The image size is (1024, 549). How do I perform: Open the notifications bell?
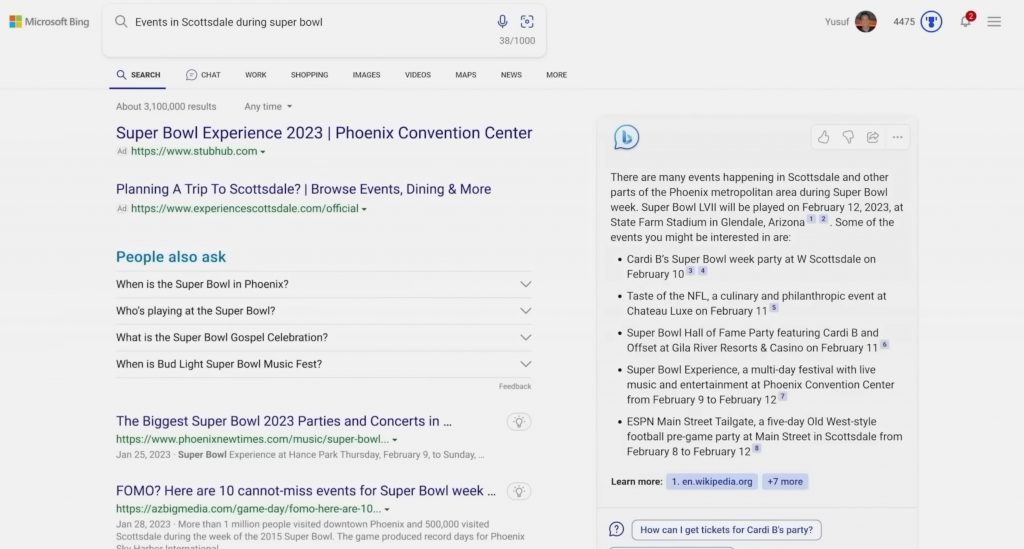tap(966, 21)
